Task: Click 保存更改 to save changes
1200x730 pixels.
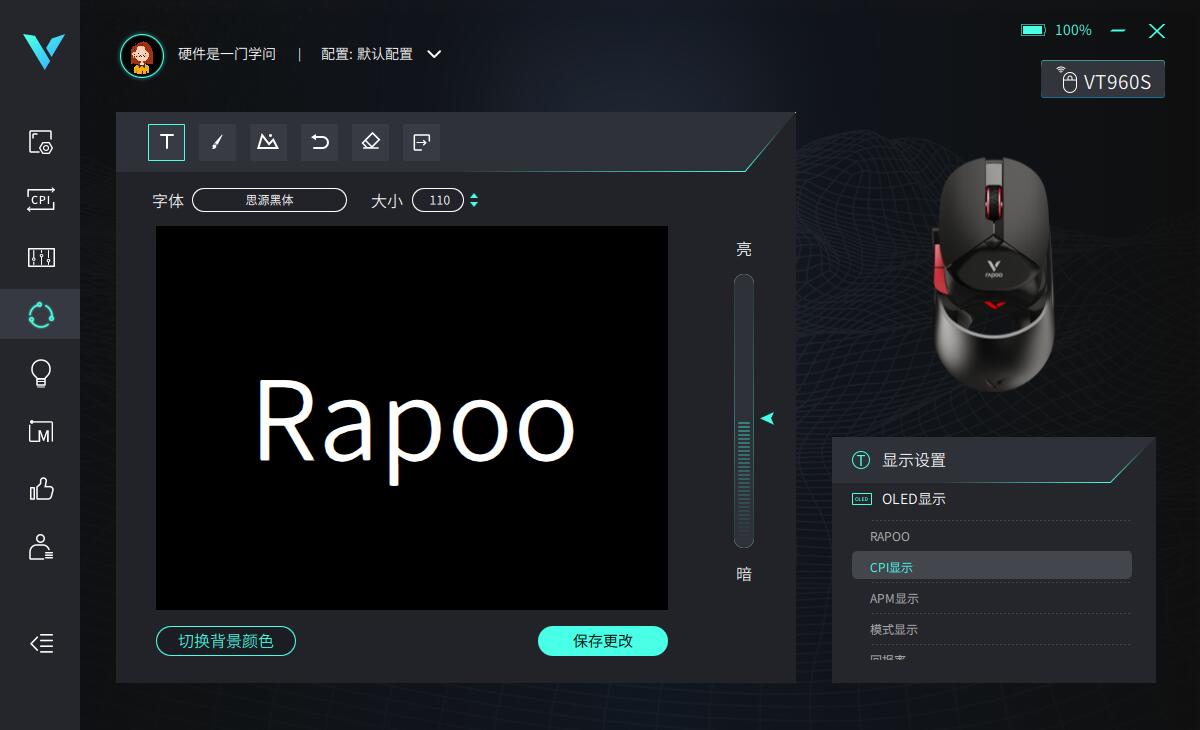Action: [x=603, y=641]
